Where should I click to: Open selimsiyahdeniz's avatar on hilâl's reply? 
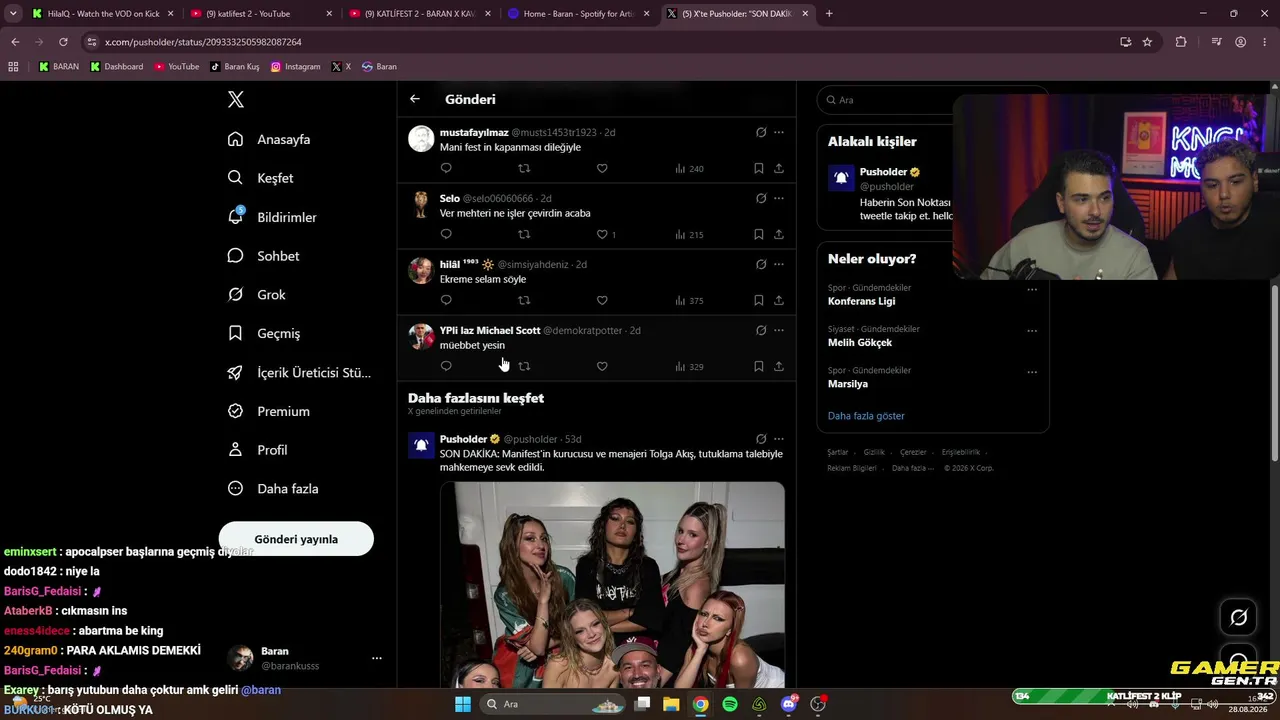point(421,270)
